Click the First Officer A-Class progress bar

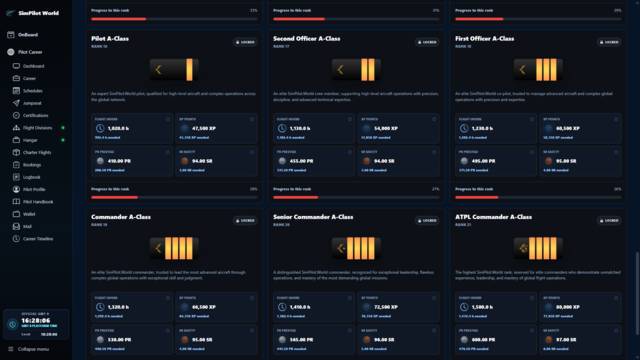(538, 197)
